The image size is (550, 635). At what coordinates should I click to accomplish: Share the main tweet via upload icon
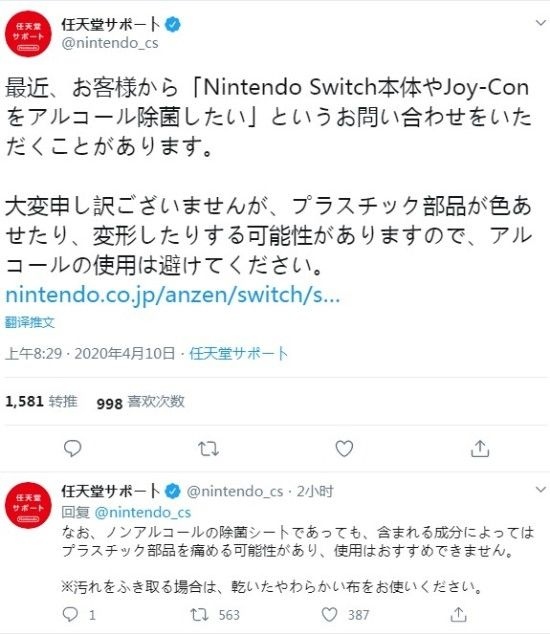coord(480,449)
